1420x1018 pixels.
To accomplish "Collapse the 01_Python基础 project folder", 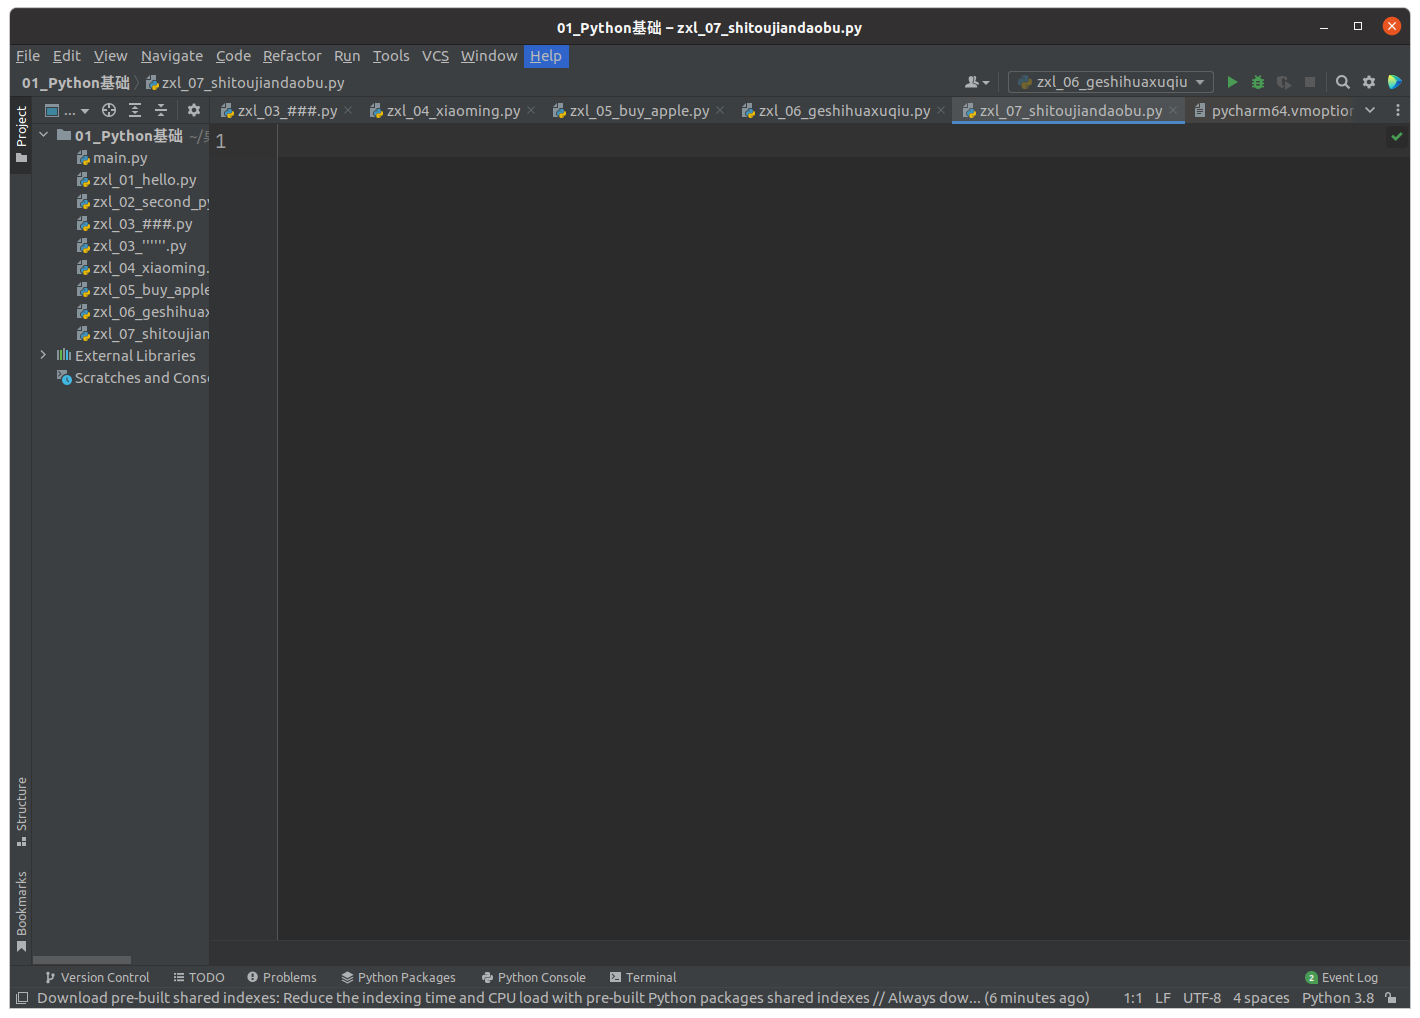I will click(44, 135).
